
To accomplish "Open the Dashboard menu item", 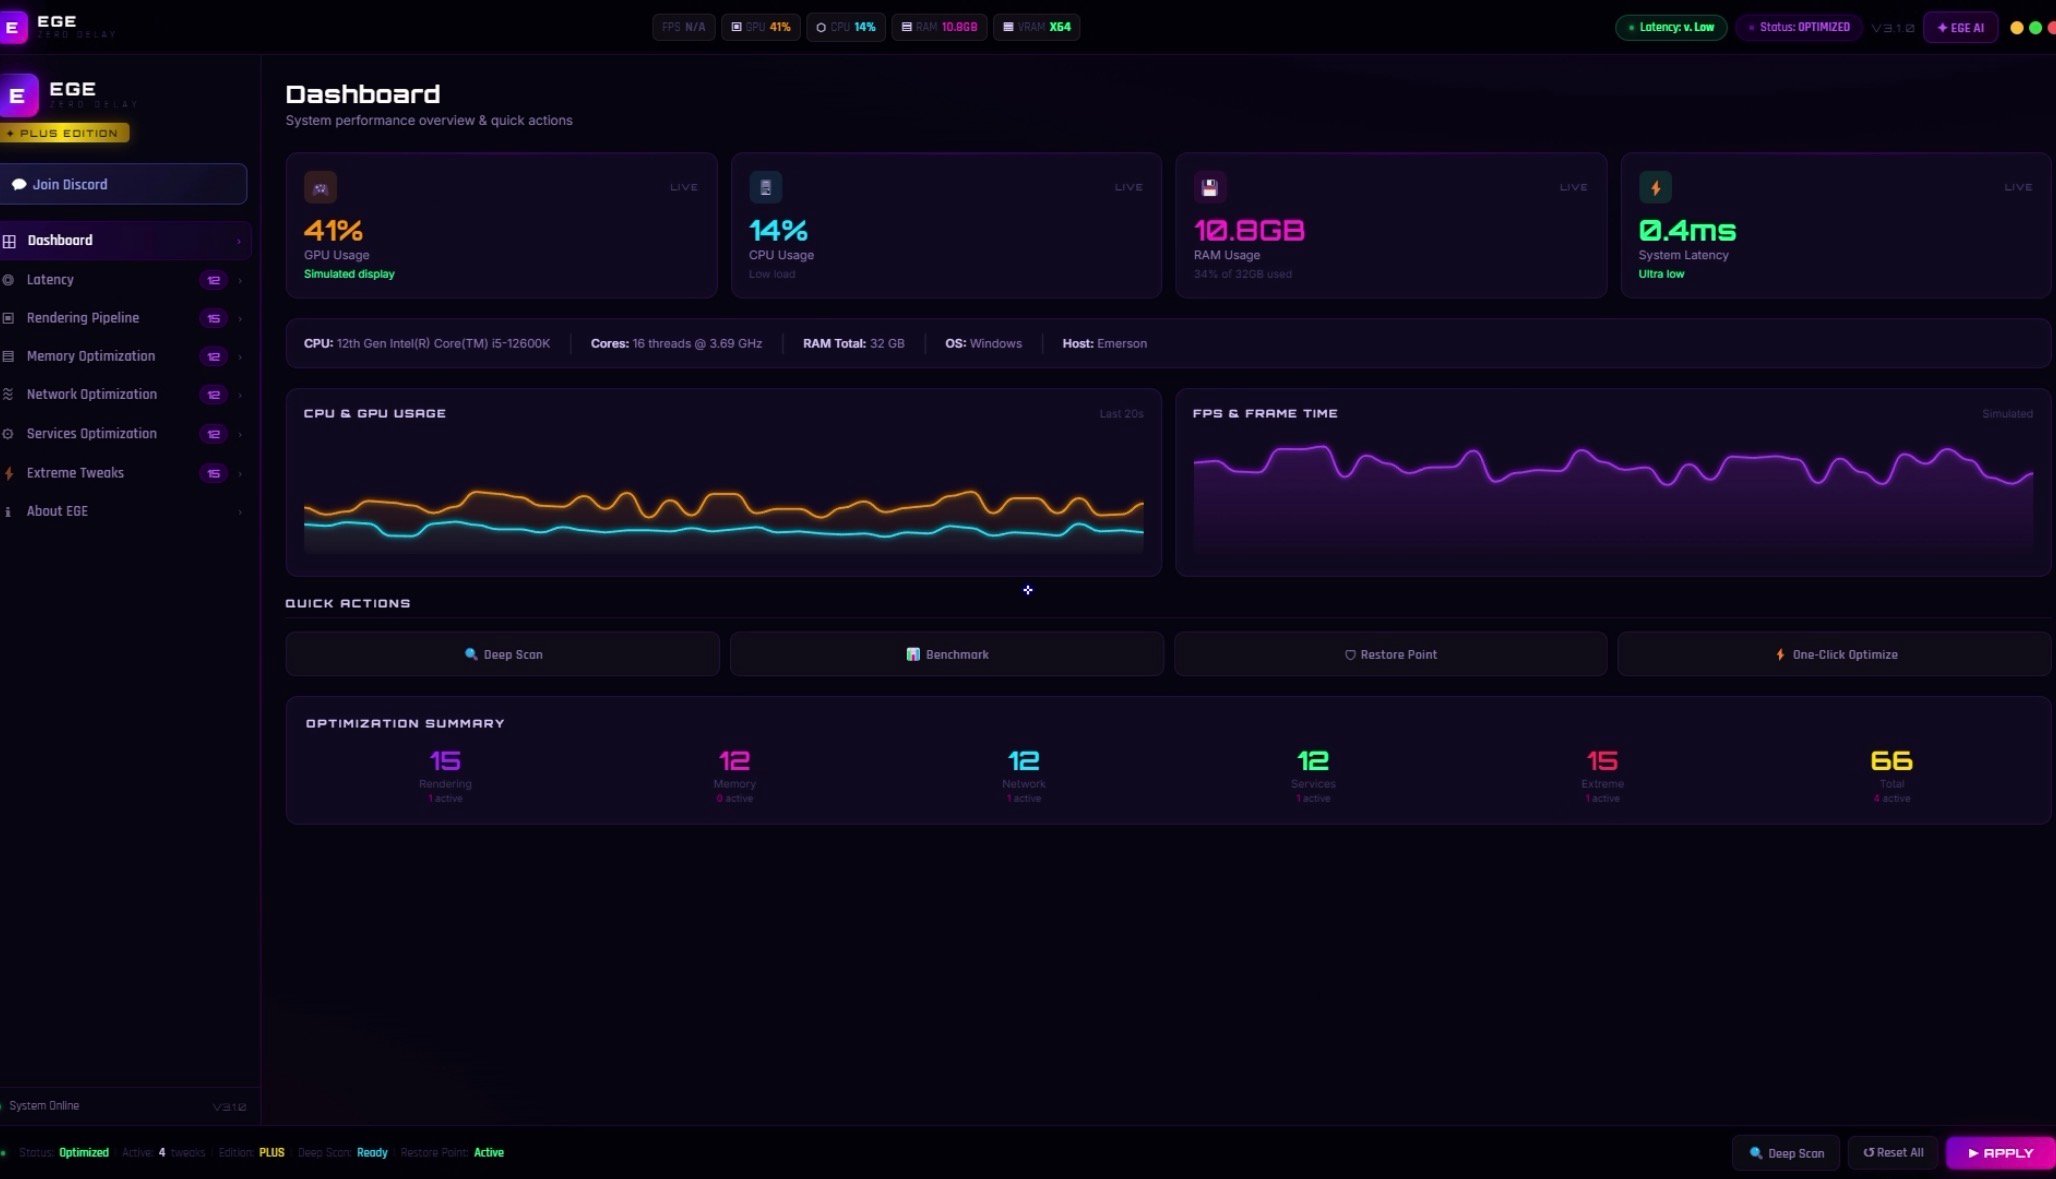I will [124, 241].
